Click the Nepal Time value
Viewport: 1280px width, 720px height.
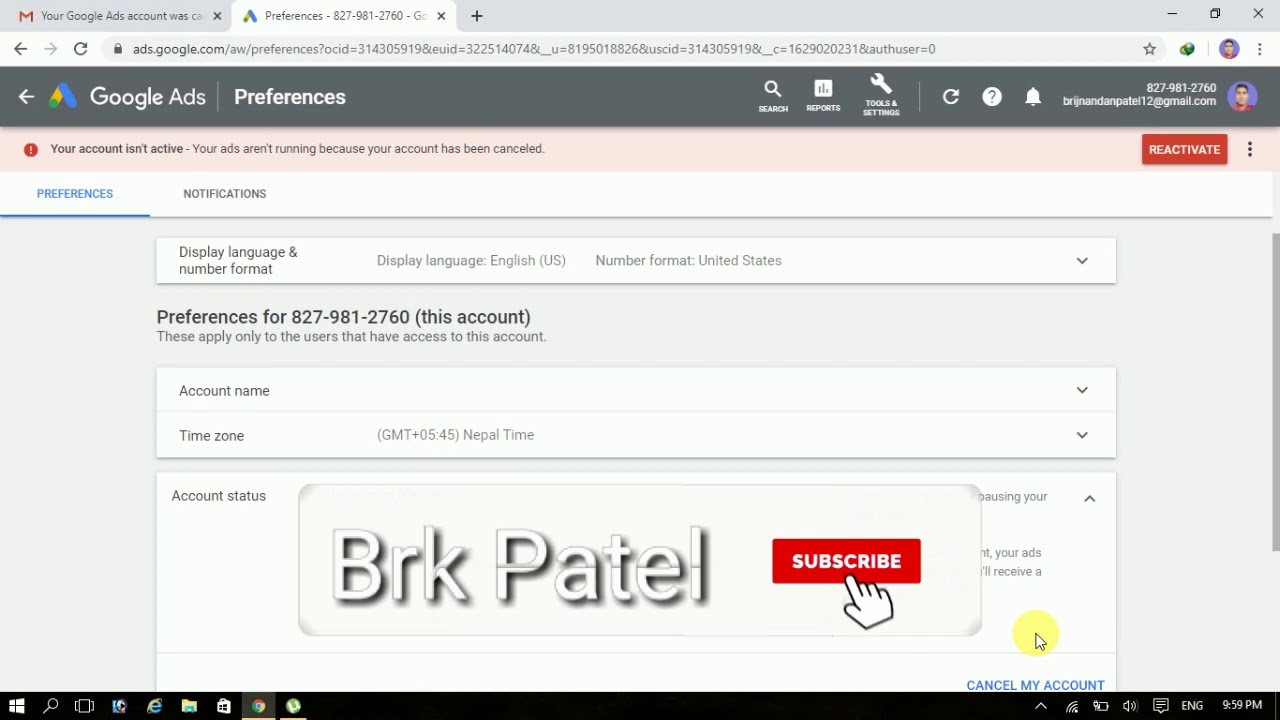[x=455, y=435]
